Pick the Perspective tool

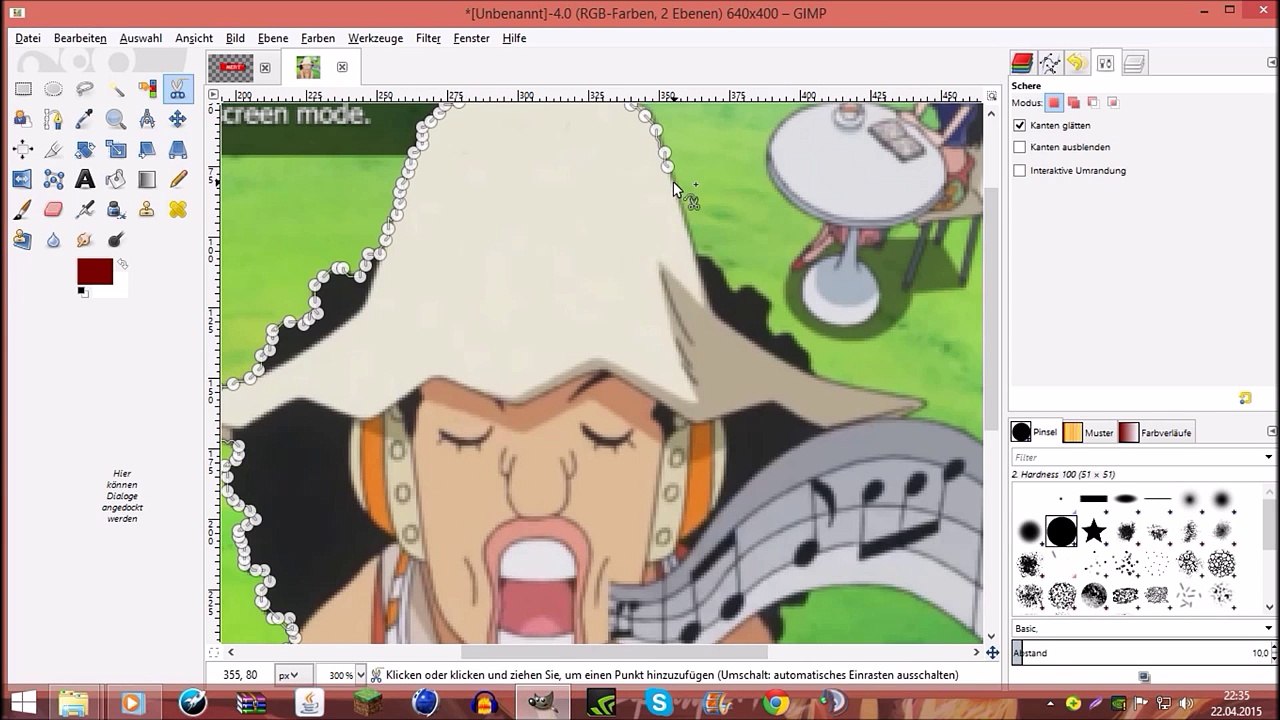(178, 149)
